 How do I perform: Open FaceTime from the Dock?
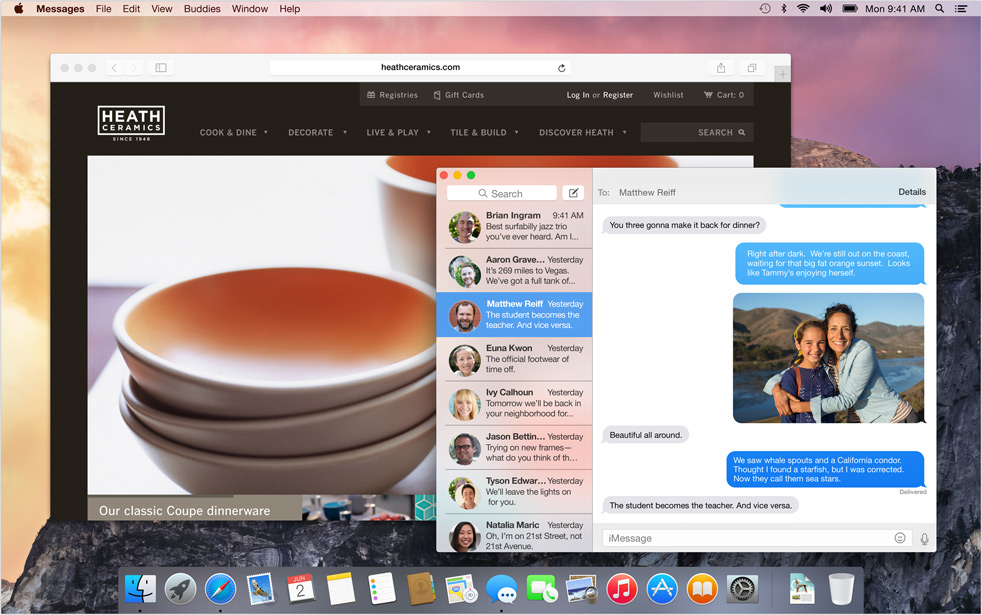pos(541,589)
